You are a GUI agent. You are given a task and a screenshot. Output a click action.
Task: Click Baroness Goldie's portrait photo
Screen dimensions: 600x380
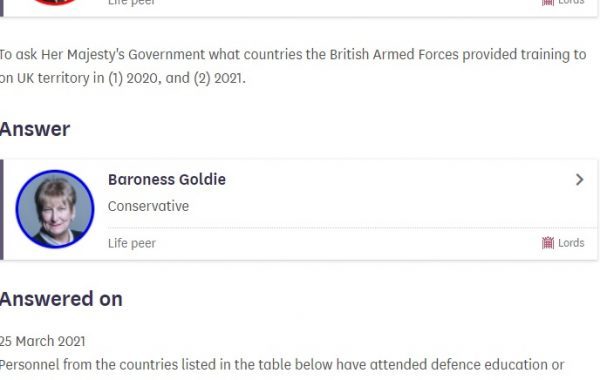tap(55, 209)
